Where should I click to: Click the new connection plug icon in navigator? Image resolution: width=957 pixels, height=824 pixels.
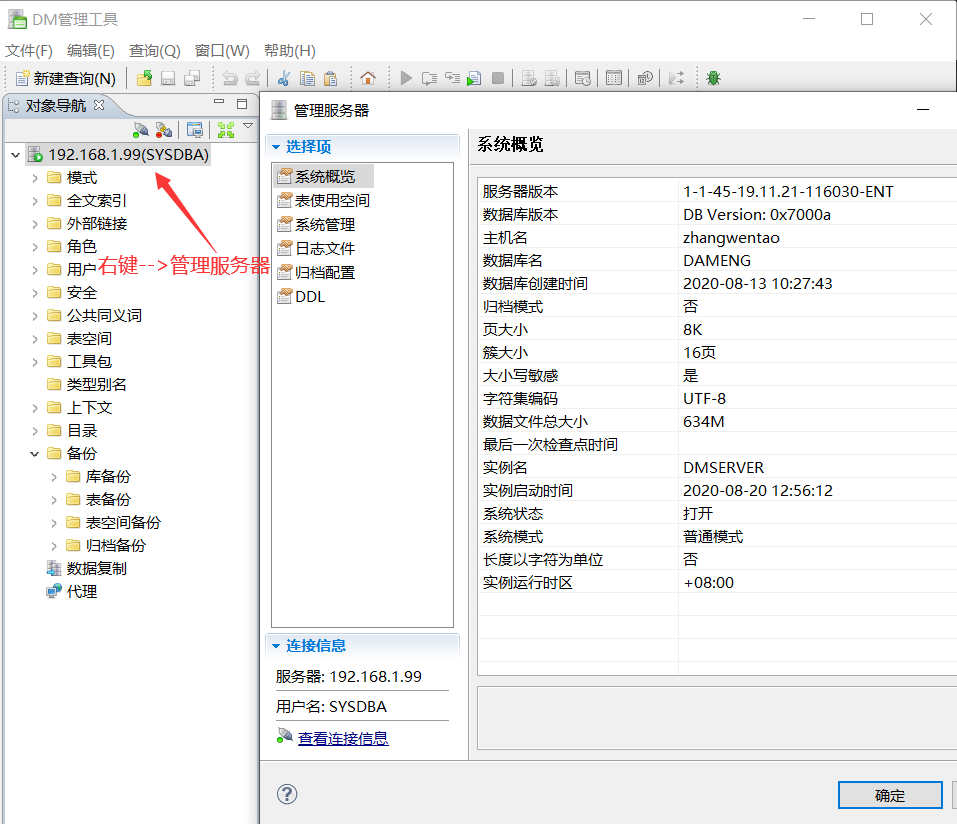pos(141,129)
